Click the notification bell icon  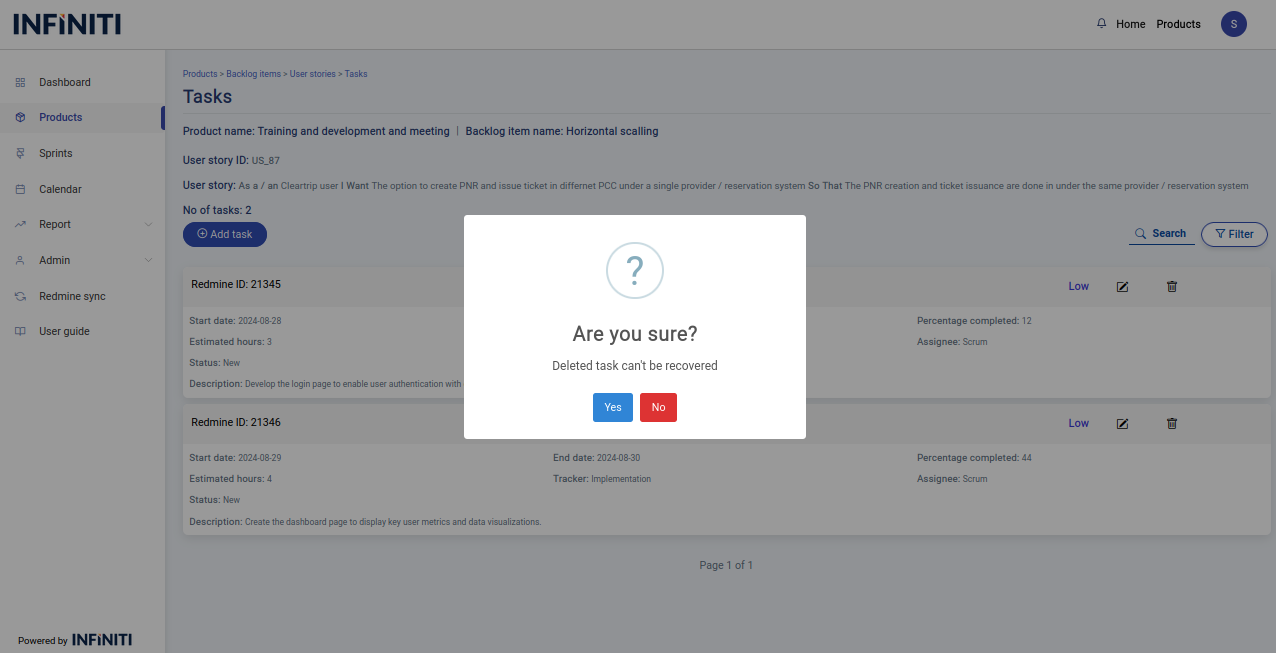(x=1102, y=24)
